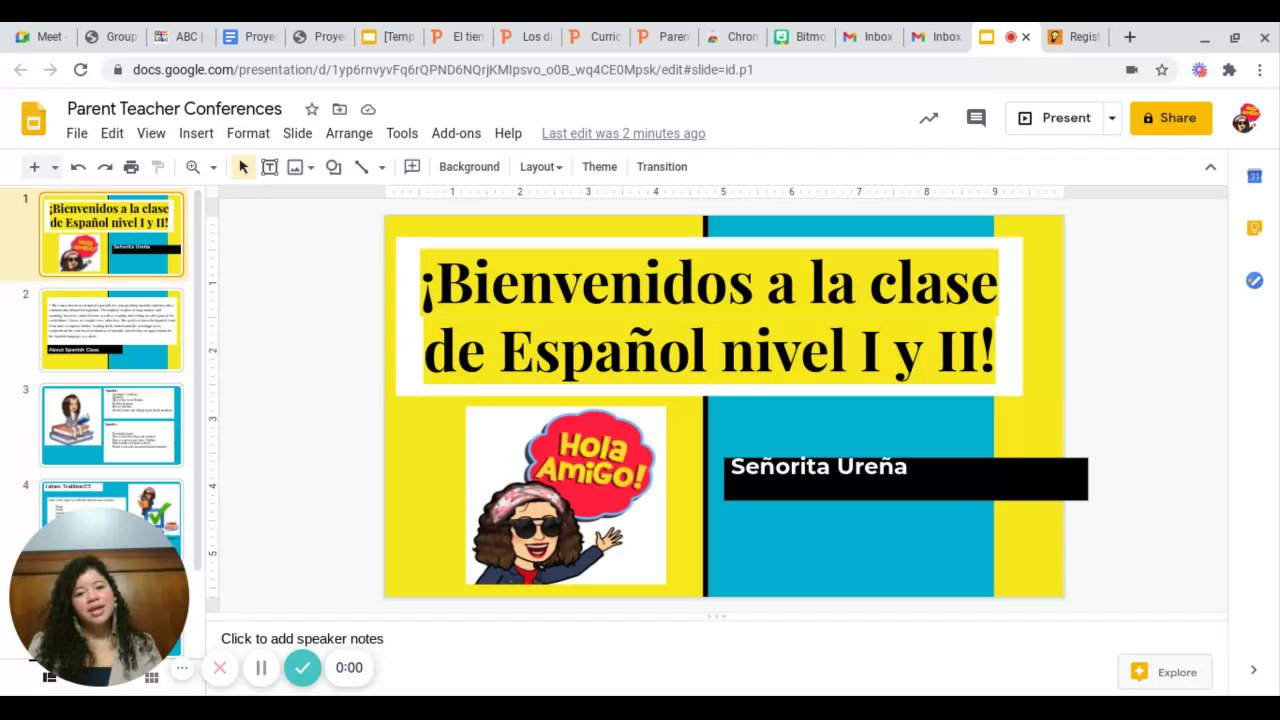Open the Google Keep side panel
Image resolution: width=1280 pixels, height=720 pixels.
click(1254, 228)
